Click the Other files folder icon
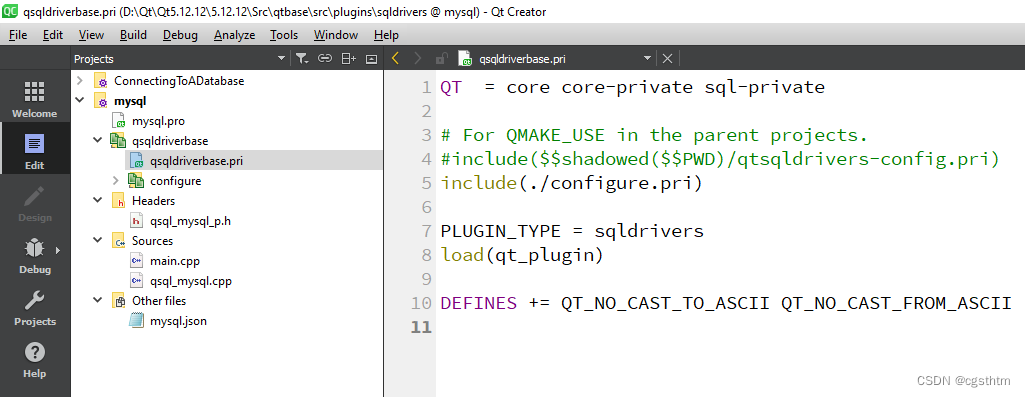 coord(119,301)
